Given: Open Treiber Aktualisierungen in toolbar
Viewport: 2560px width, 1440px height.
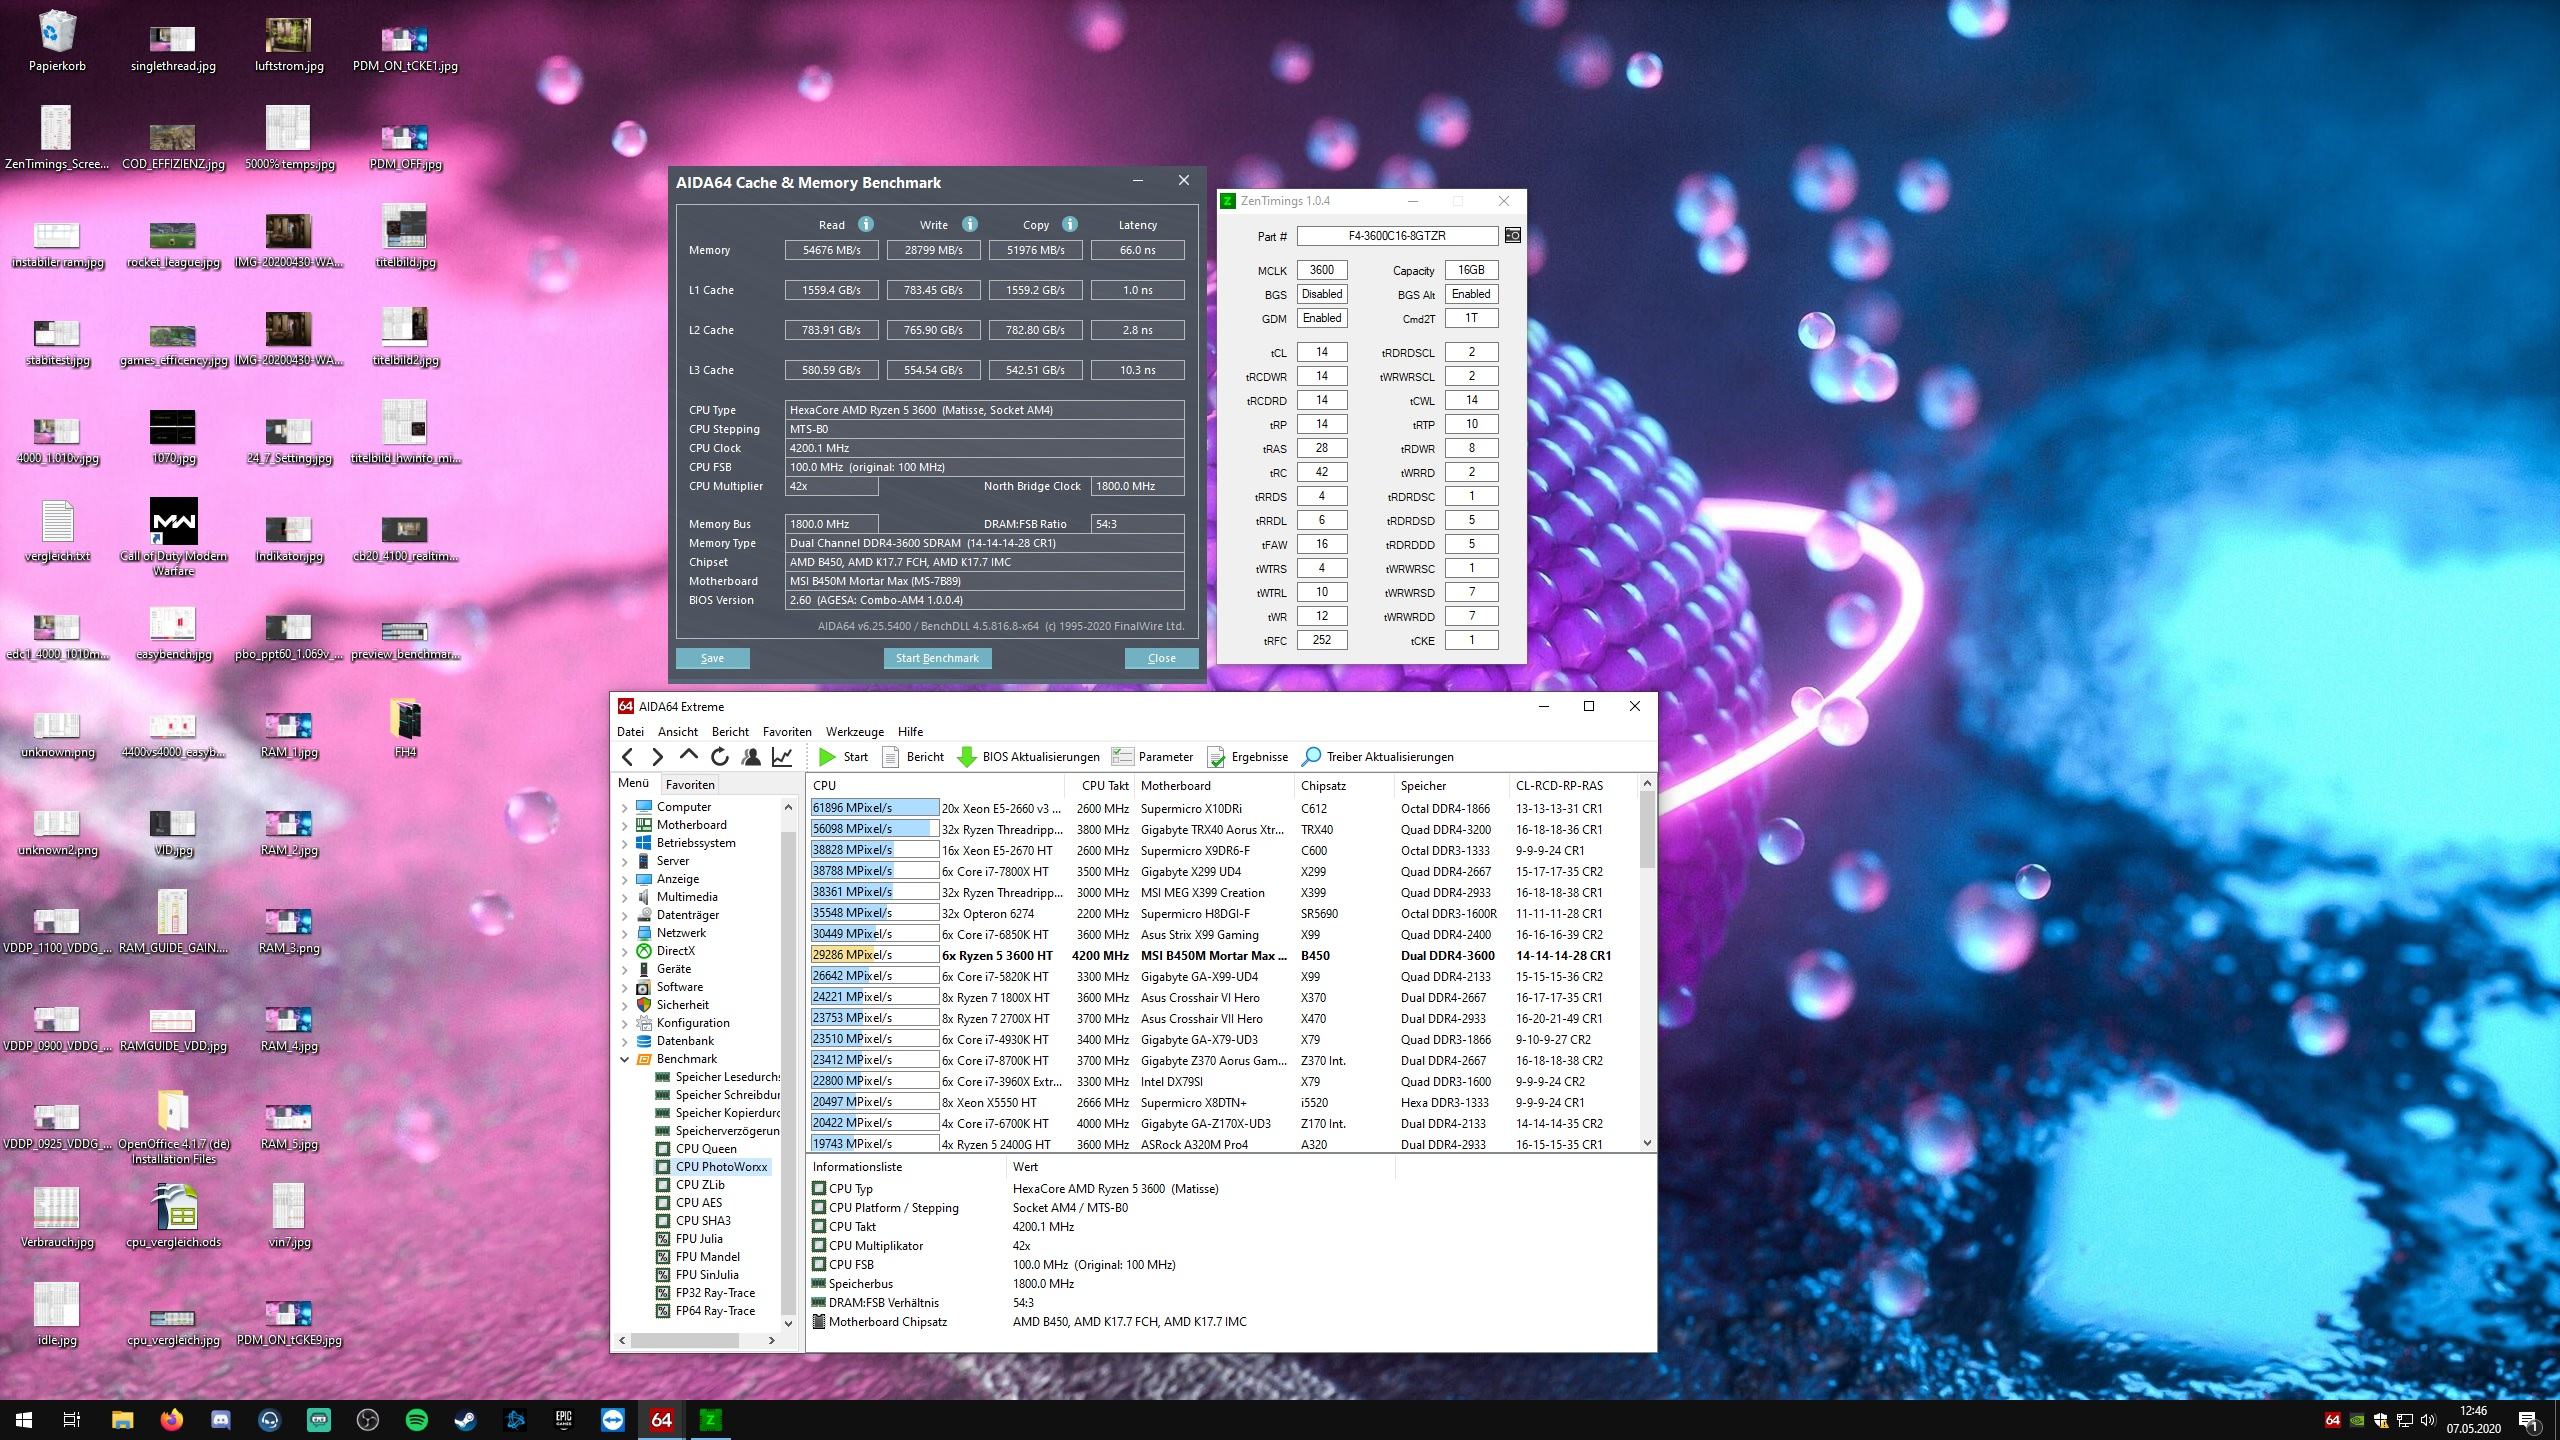Looking at the screenshot, I should [1378, 757].
